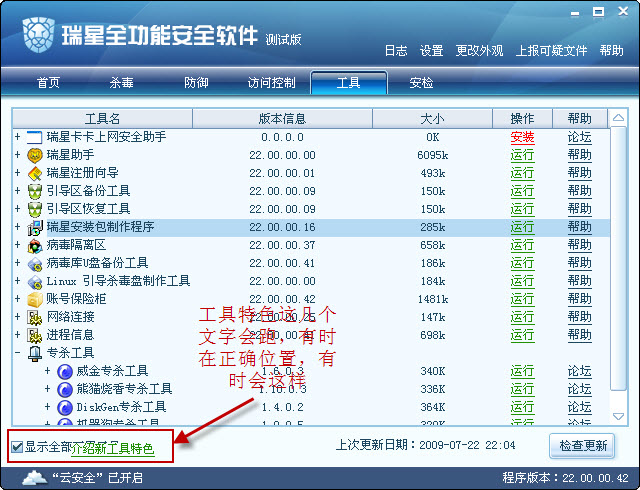Switch to the 首页 tab
The image size is (640, 490).
coord(49,83)
